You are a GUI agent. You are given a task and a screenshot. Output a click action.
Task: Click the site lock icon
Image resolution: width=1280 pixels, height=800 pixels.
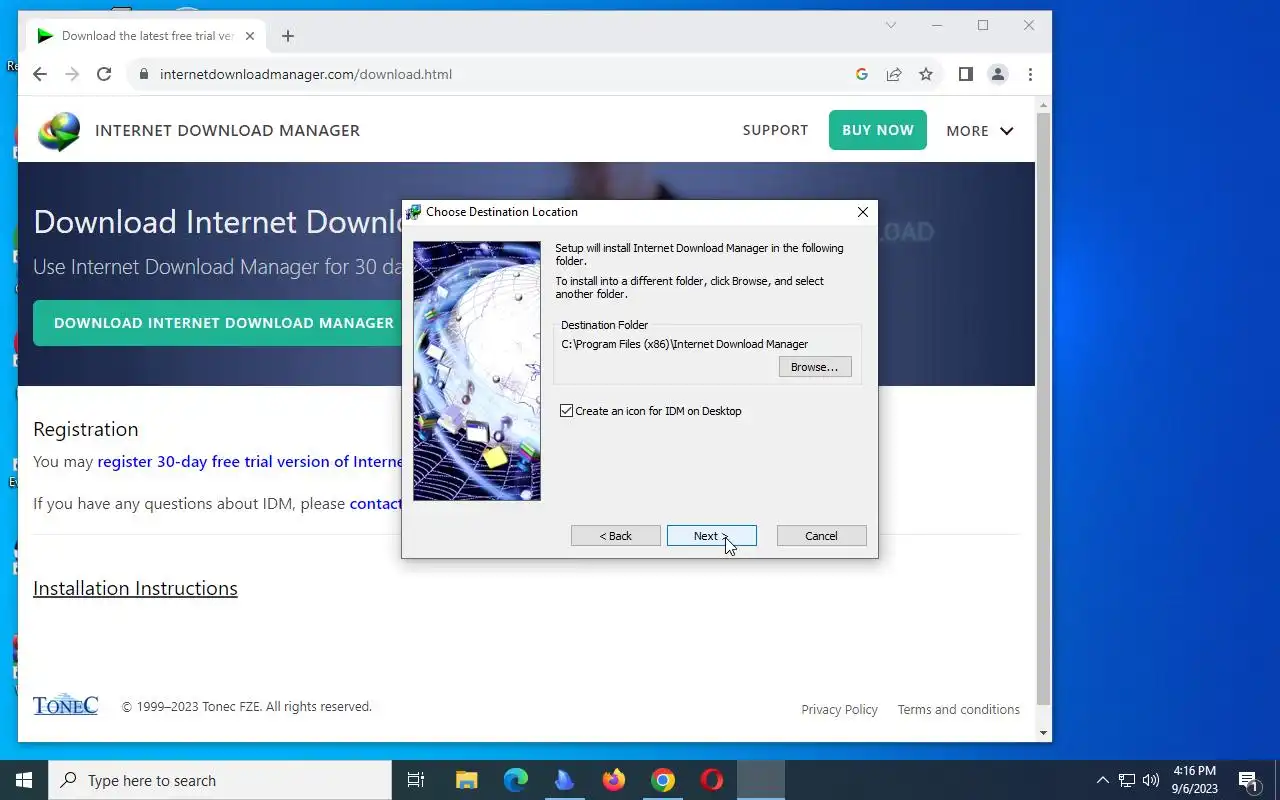(143, 74)
